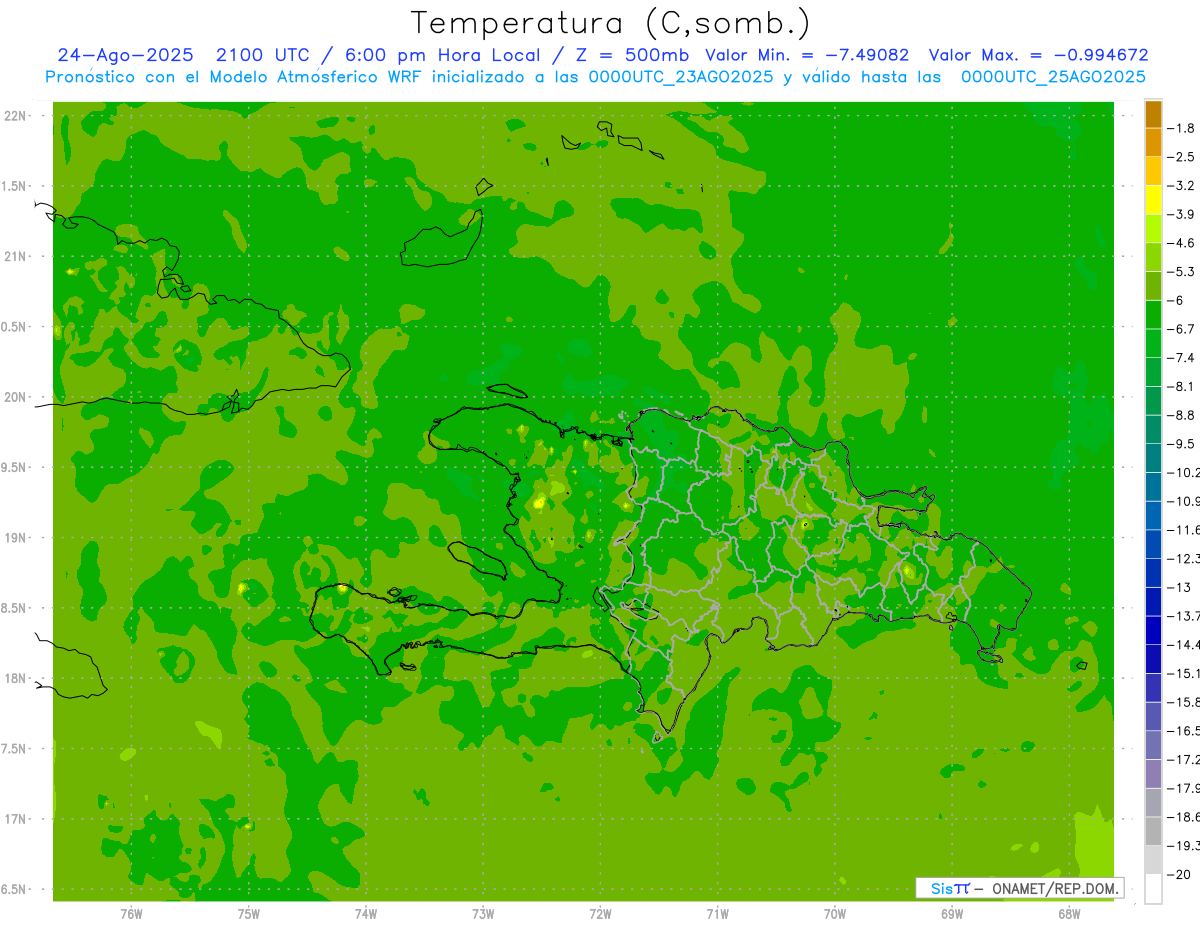Click the "-20" colorbar value
The height and width of the screenshot is (927, 1200).
[x=1179, y=874]
